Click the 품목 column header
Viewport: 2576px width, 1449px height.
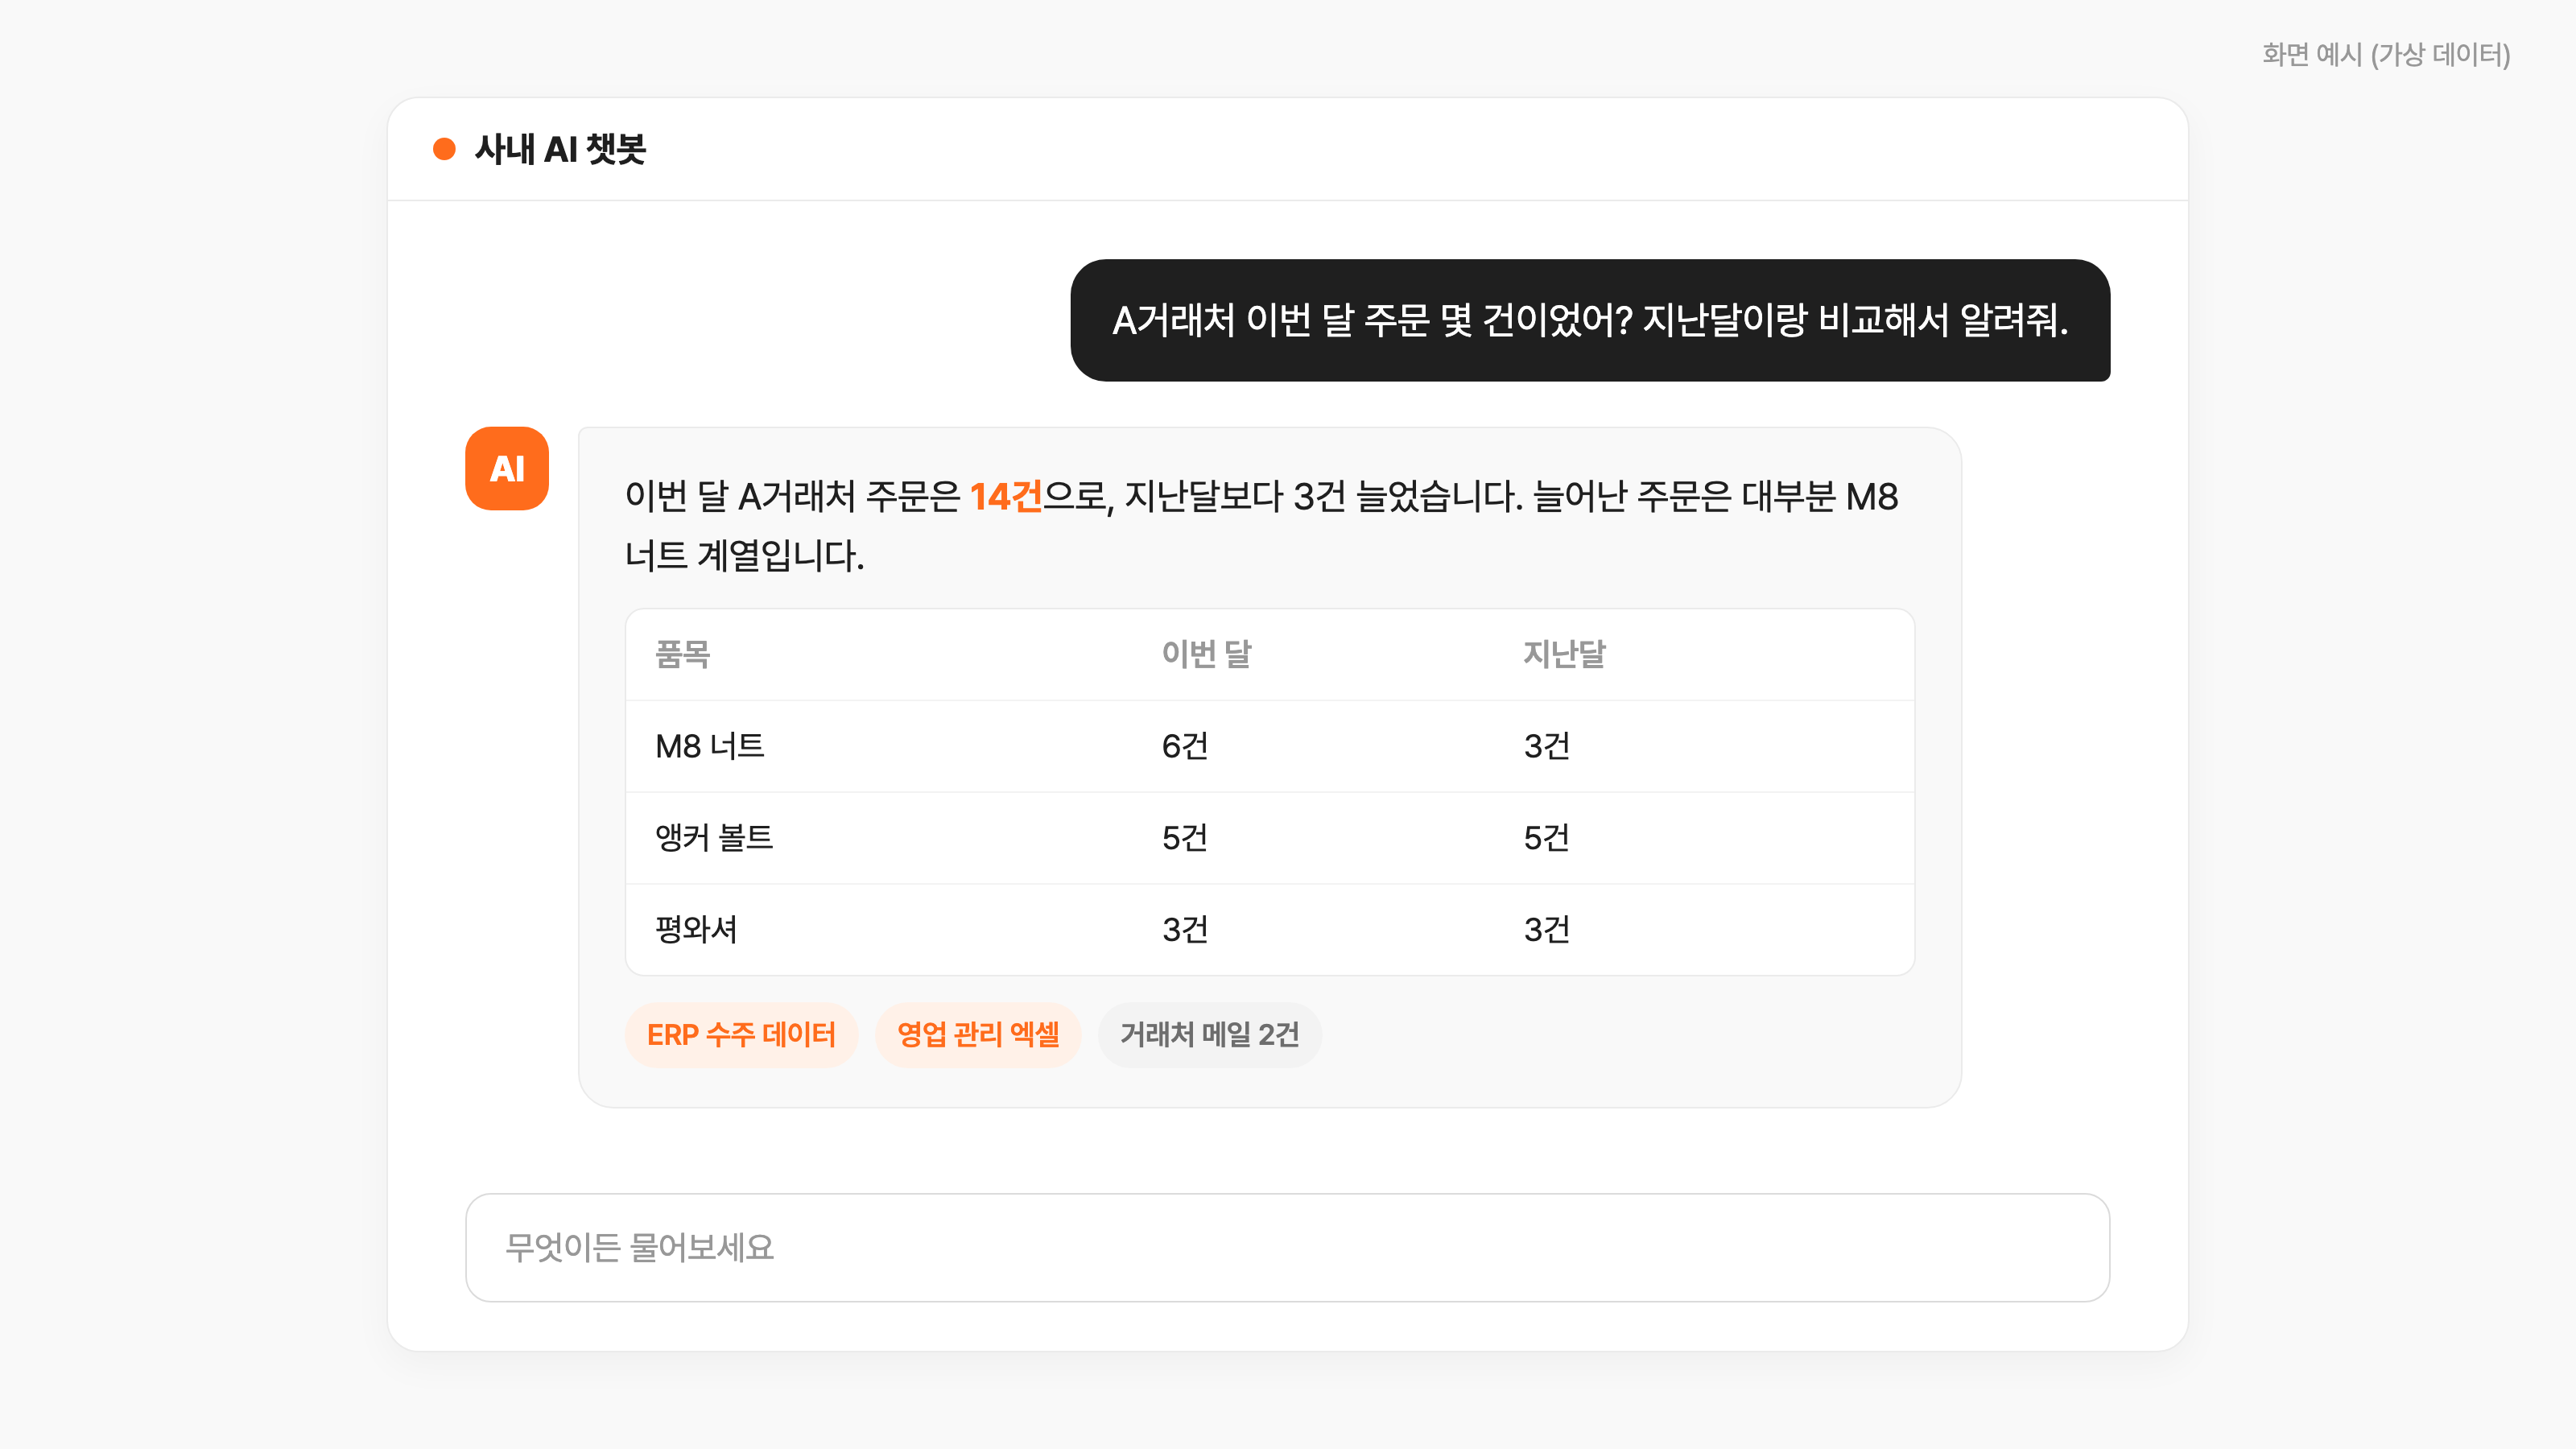[683, 654]
